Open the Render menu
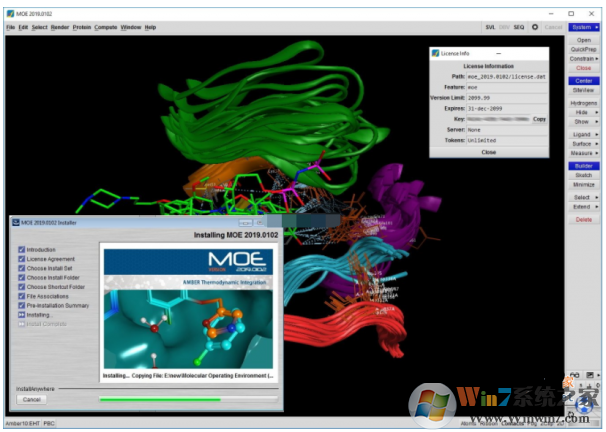 point(60,27)
